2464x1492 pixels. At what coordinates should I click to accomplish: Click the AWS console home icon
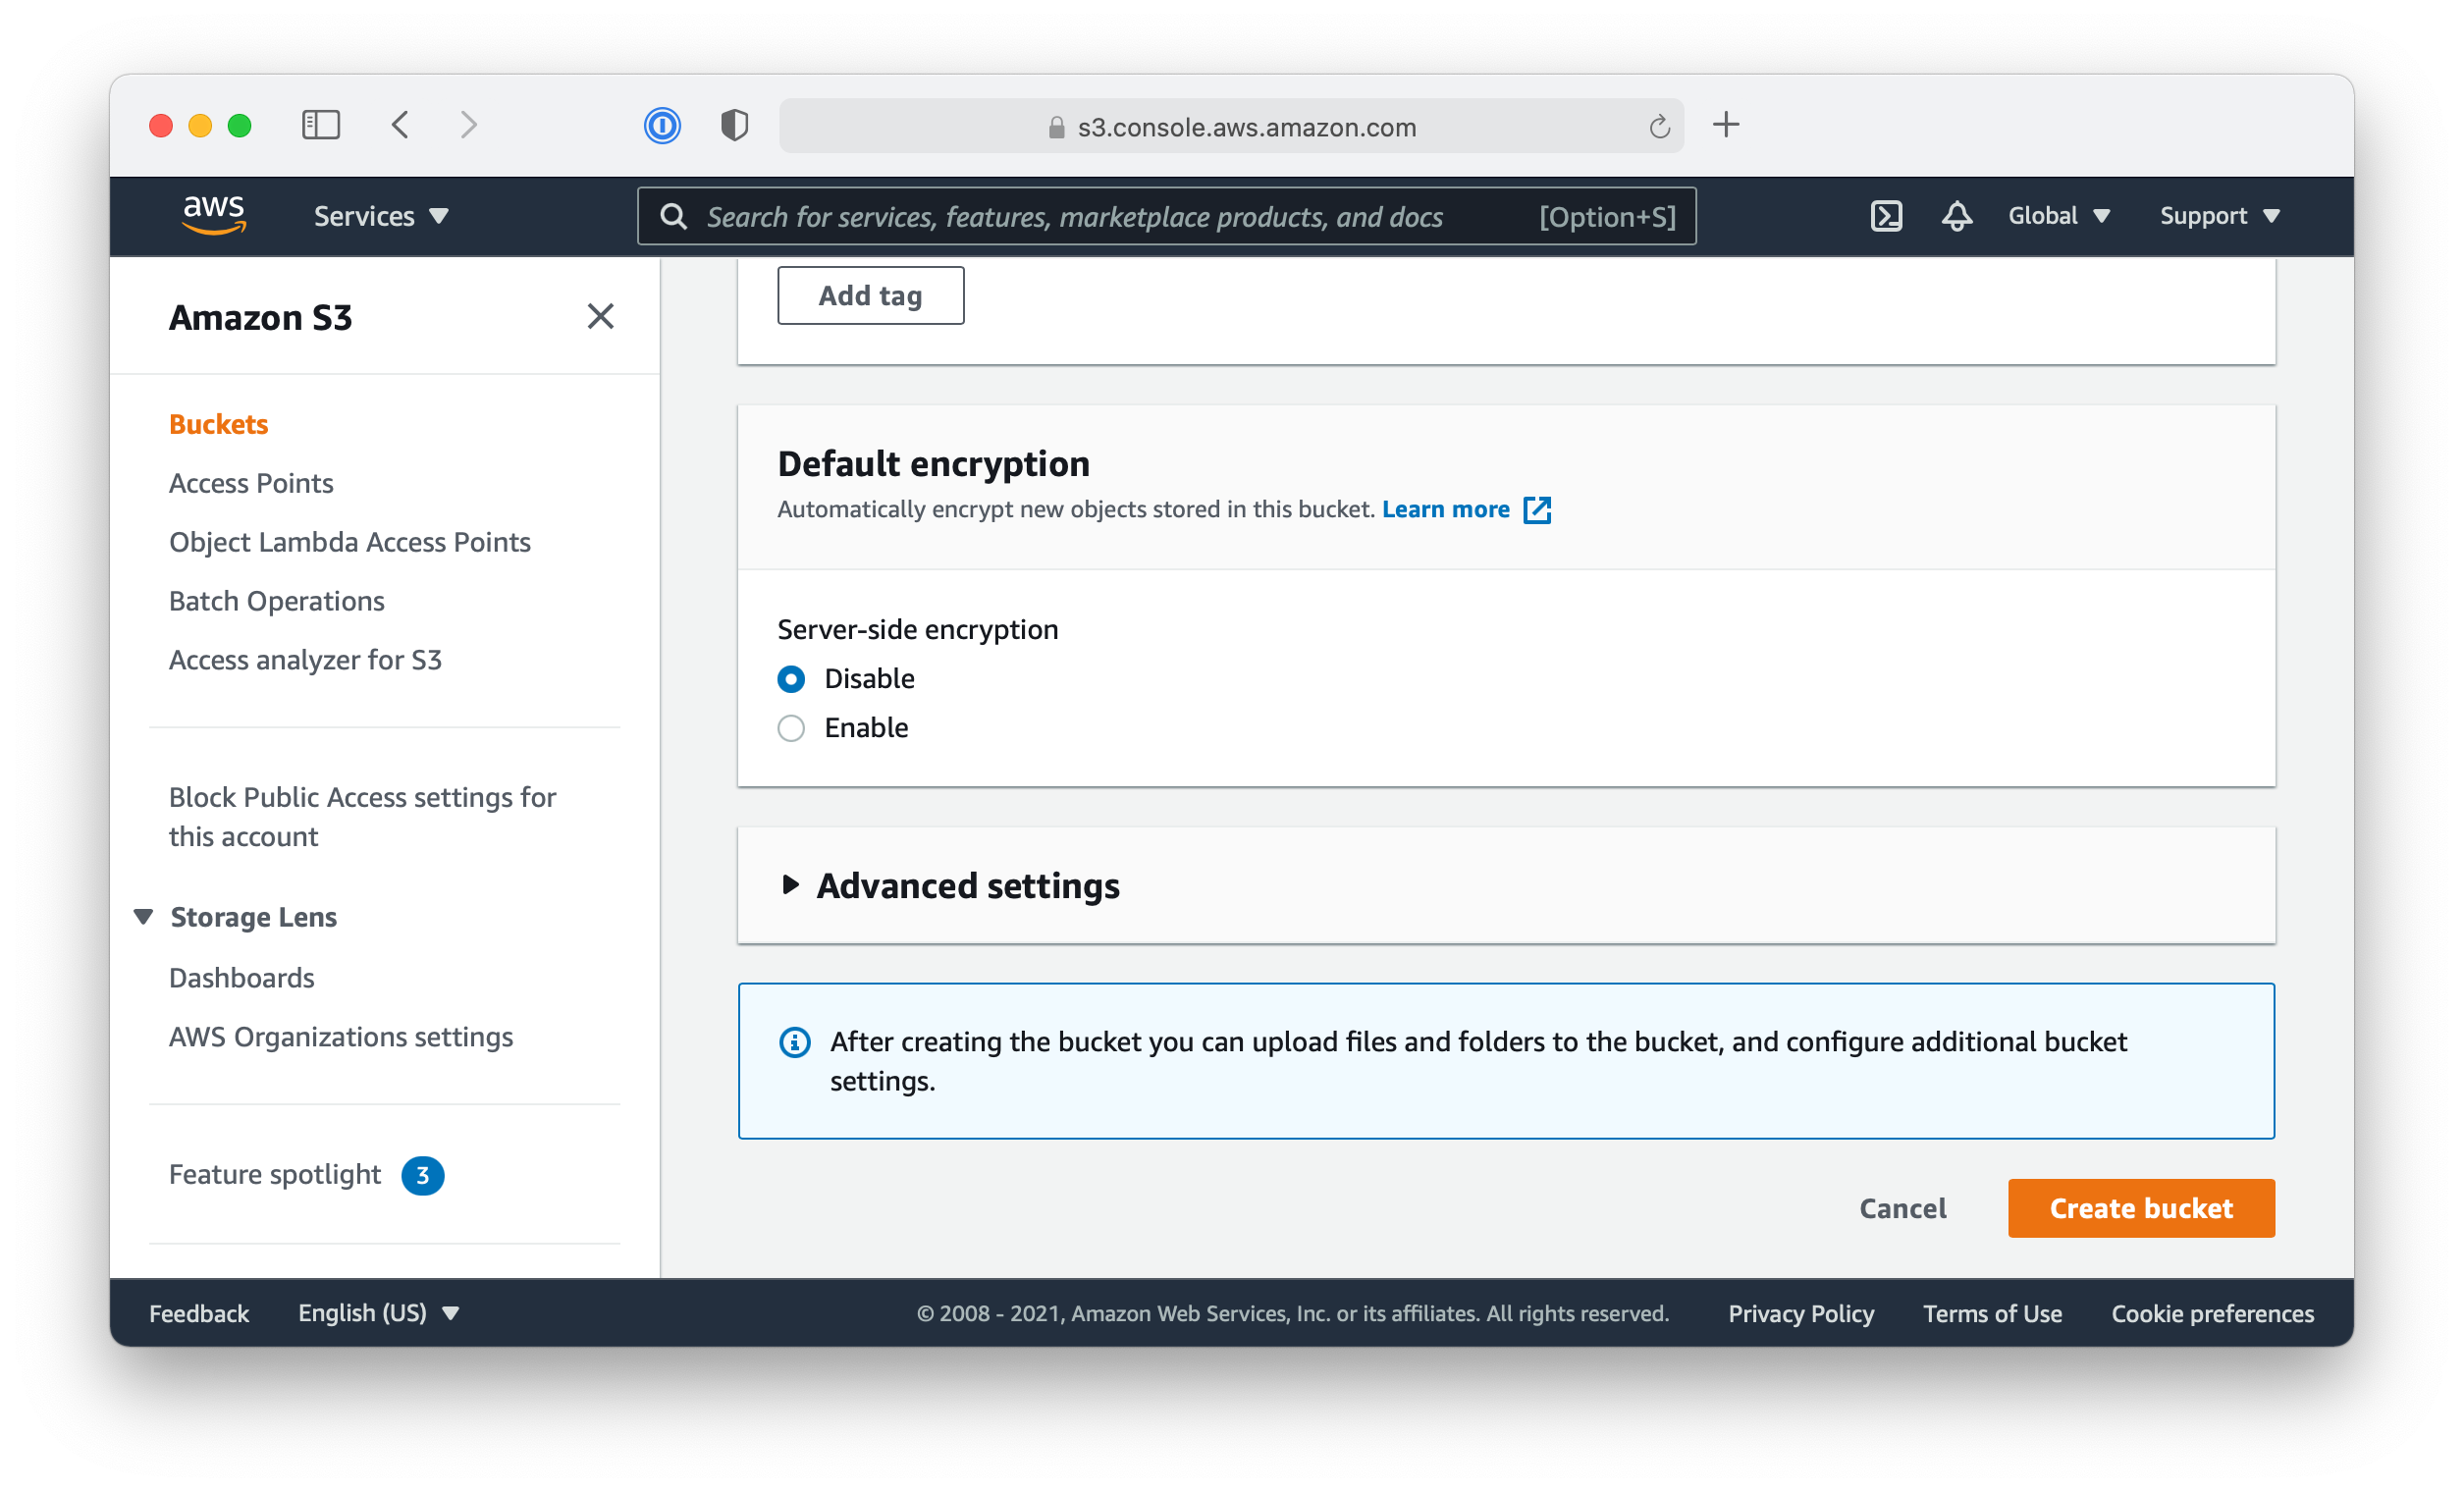click(211, 215)
